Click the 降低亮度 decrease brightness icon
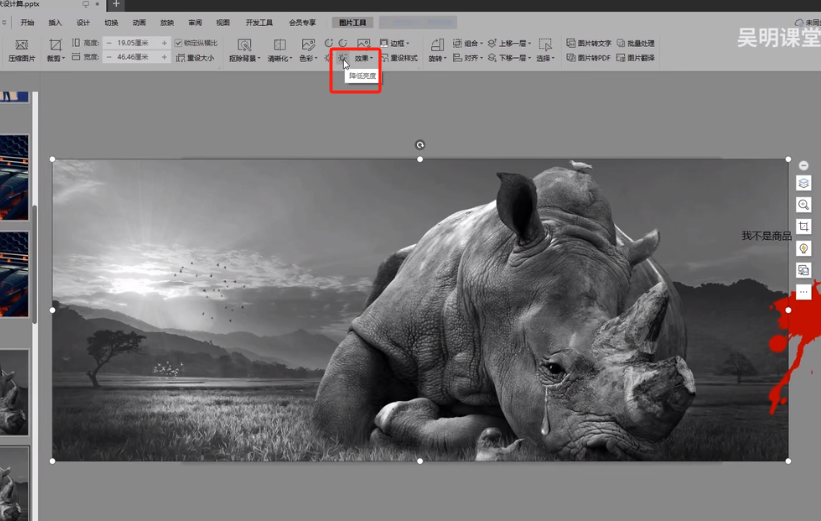The width and height of the screenshot is (821, 521). click(x=341, y=58)
